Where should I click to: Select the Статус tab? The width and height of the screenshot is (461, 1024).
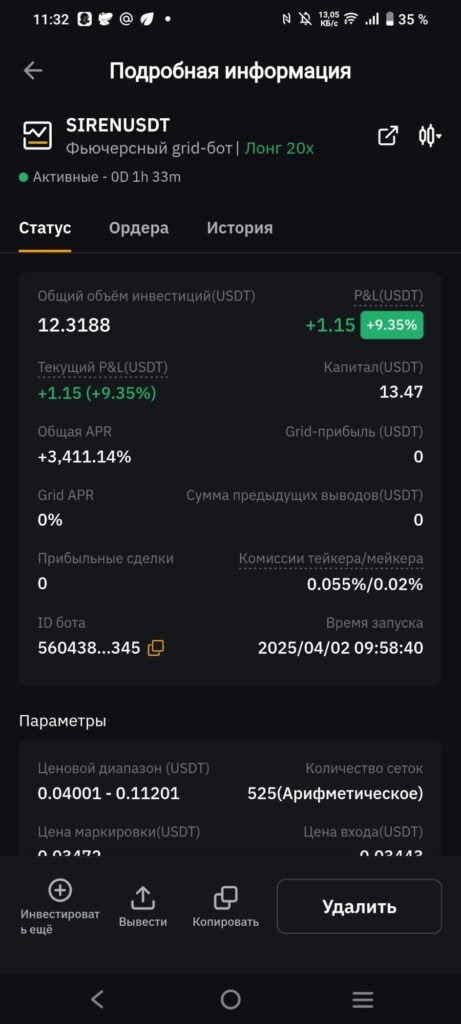pos(45,228)
